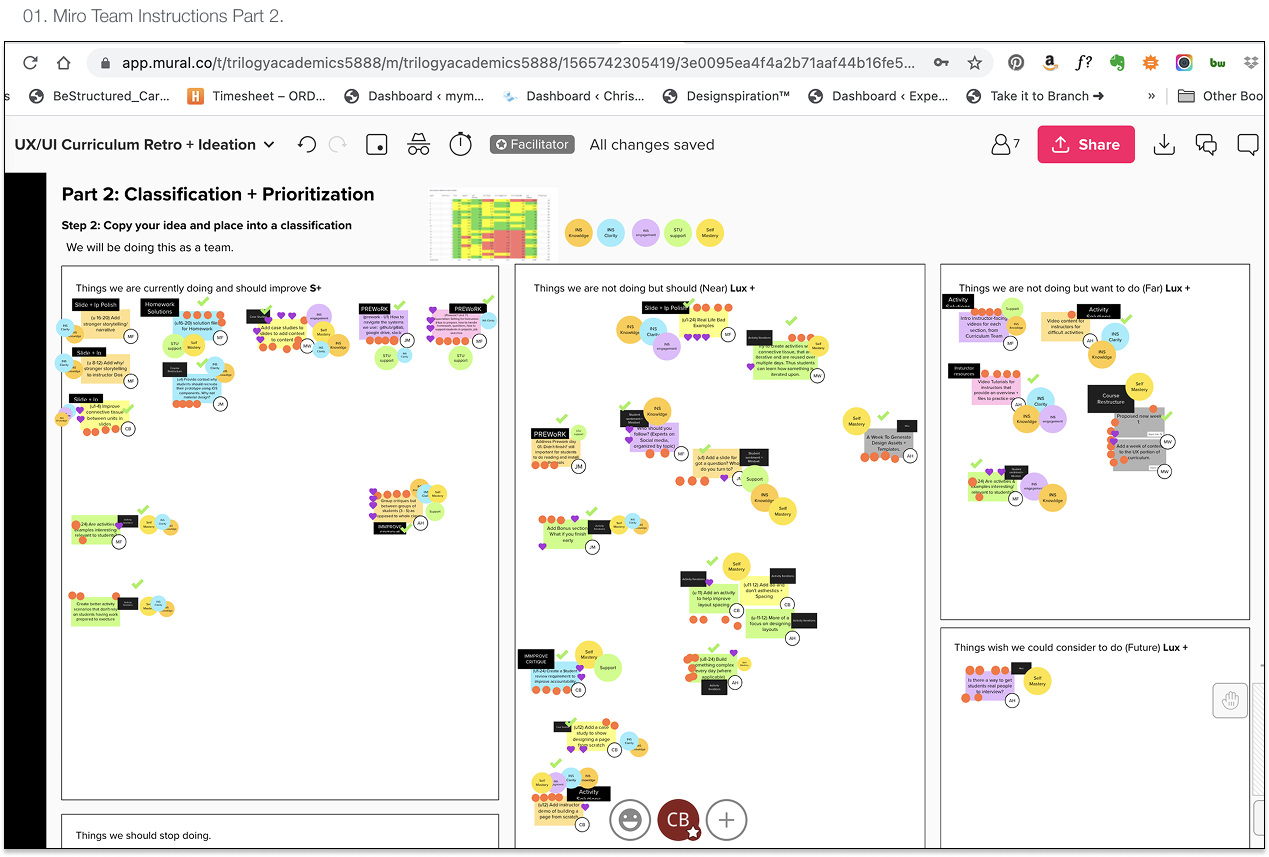The width and height of the screenshot is (1269, 857).
Task: Open the saved password key icon
Action: (941, 63)
